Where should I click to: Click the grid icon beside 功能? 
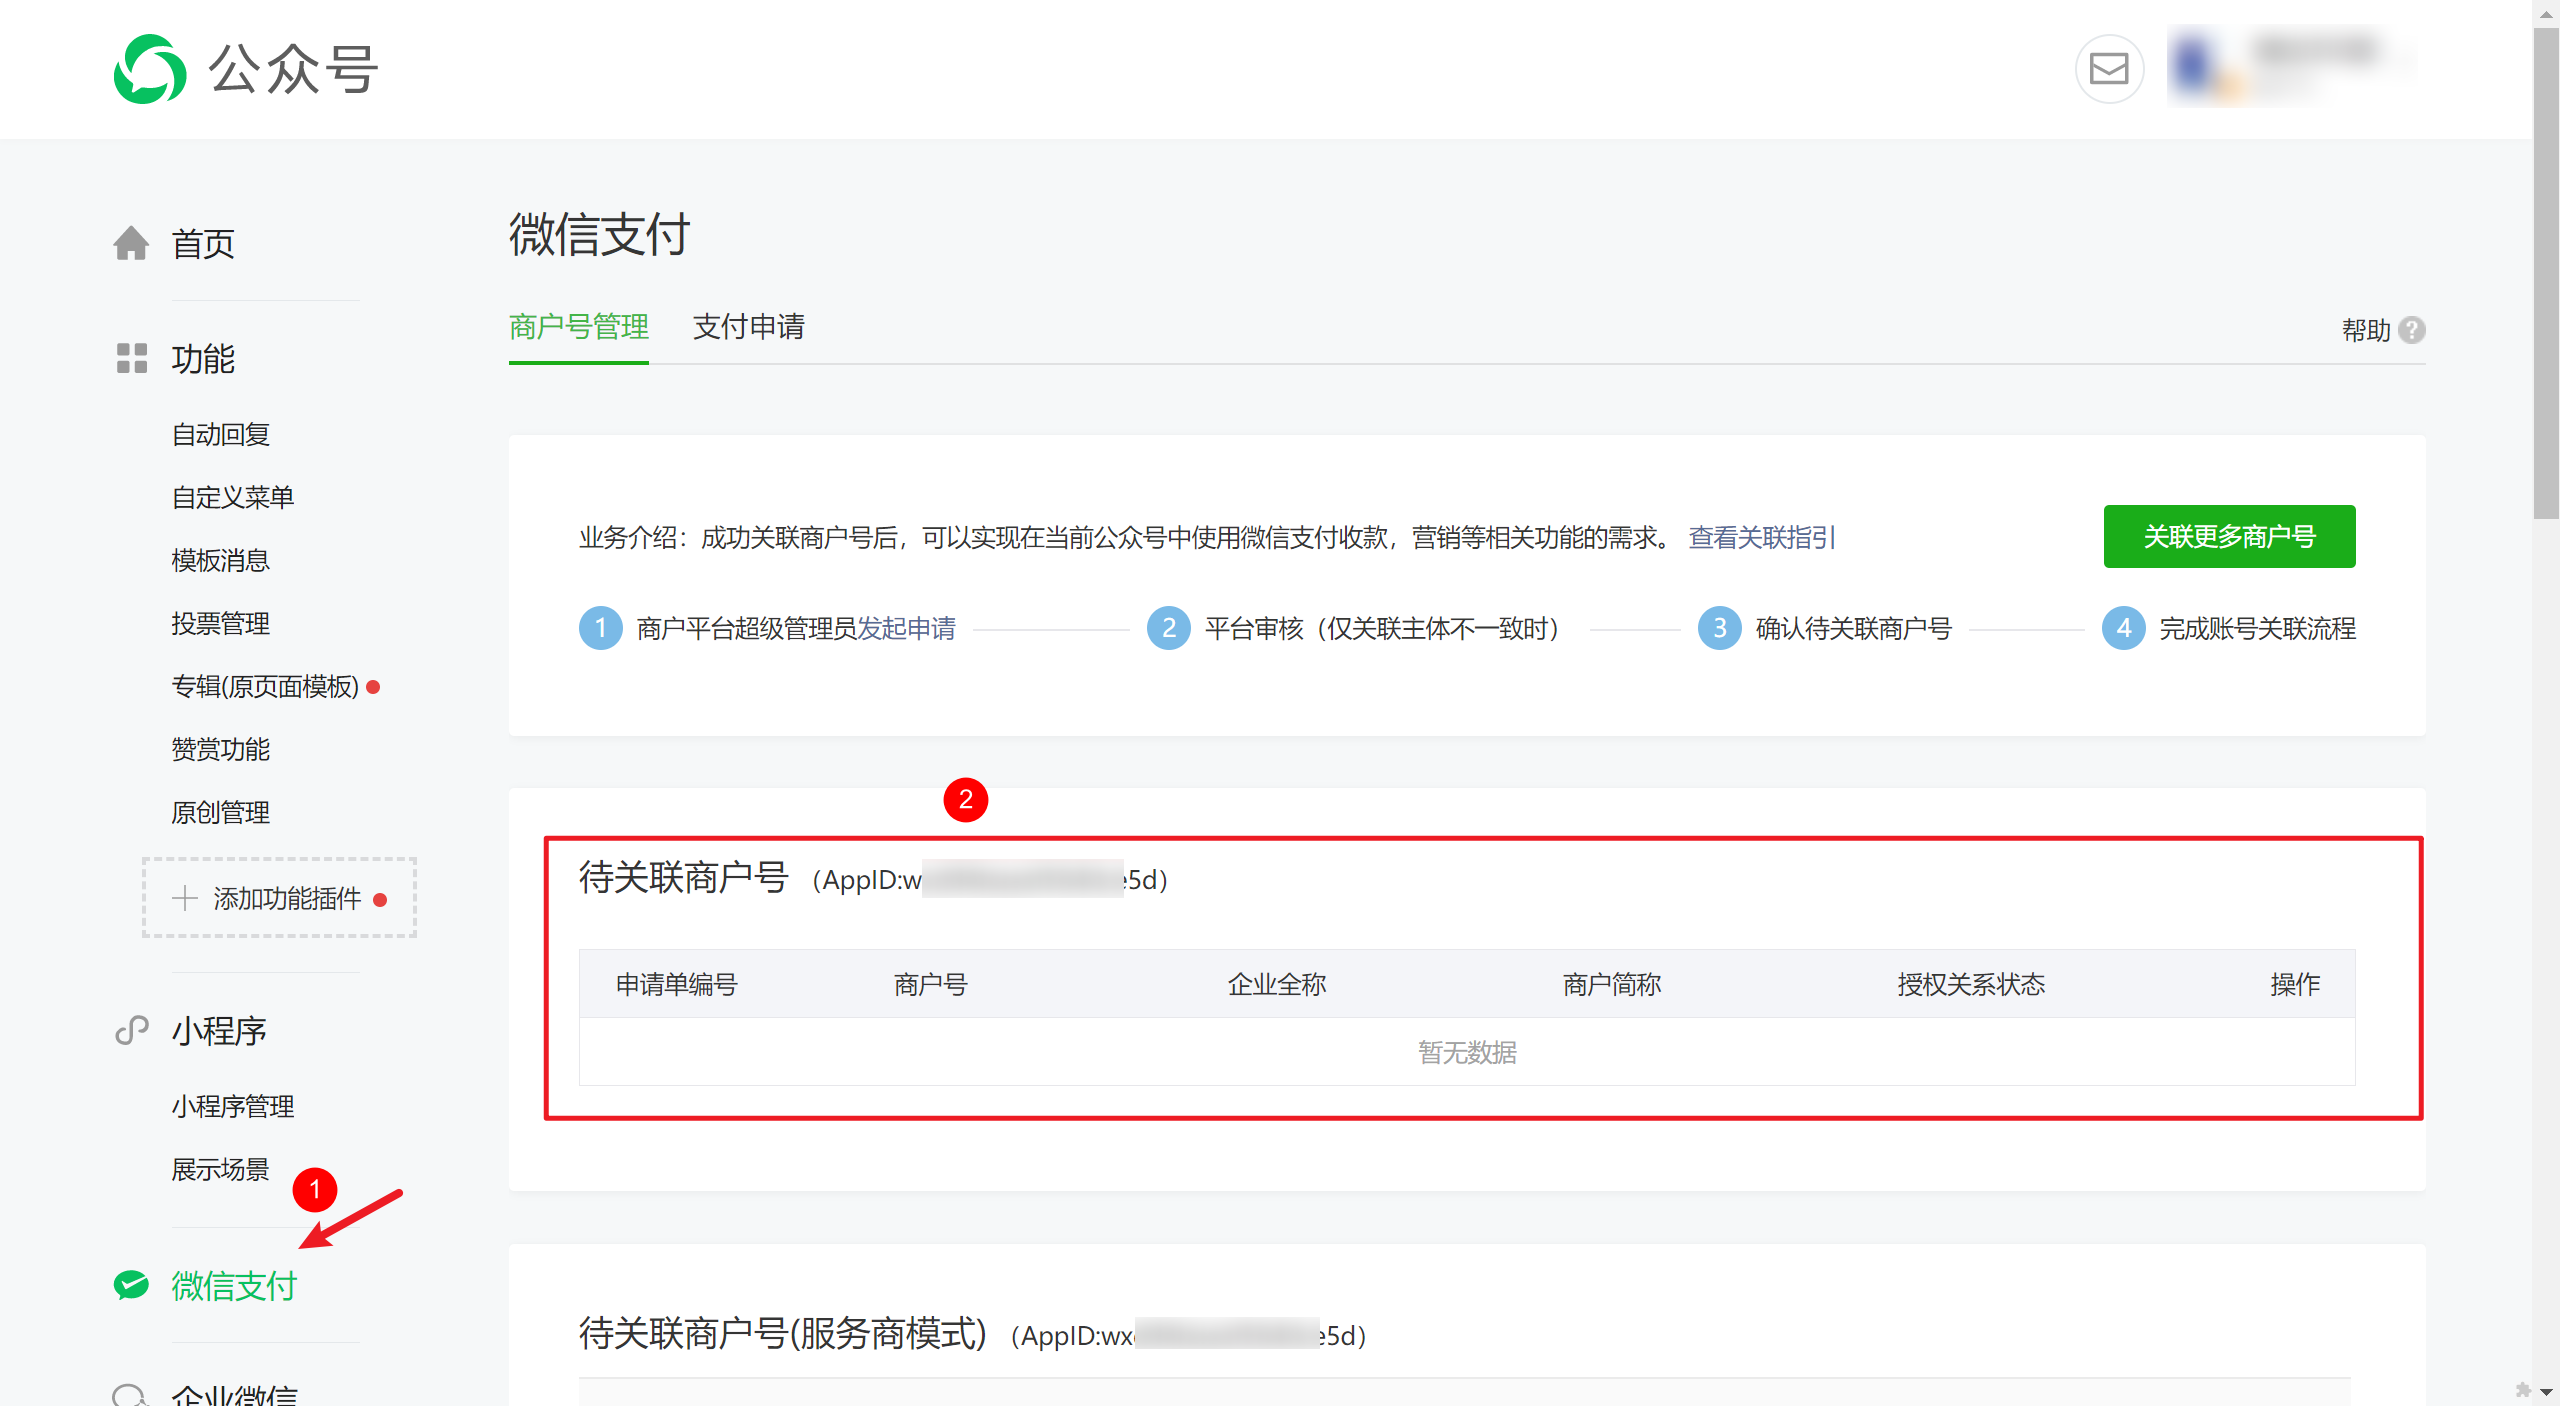131,358
